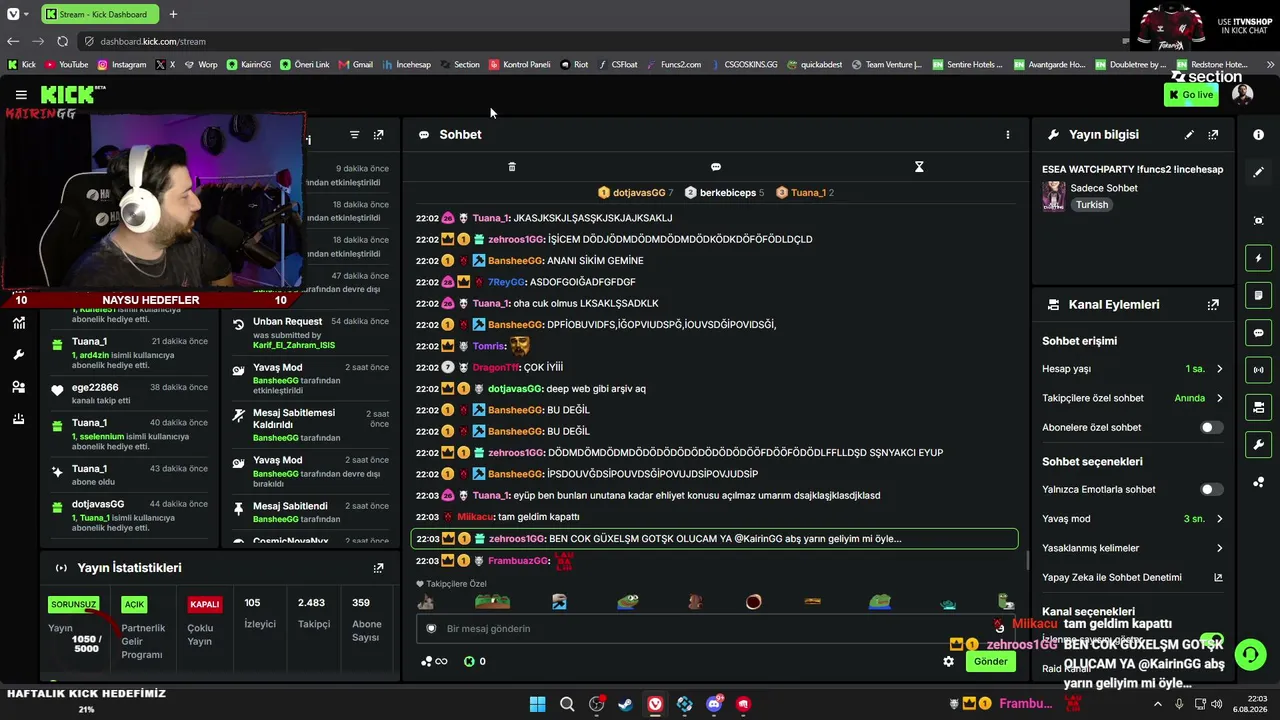Click the lightning bolt sidebar icon
Image resolution: width=1280 pixels, height=720 pixels.
click(1259, 258)
